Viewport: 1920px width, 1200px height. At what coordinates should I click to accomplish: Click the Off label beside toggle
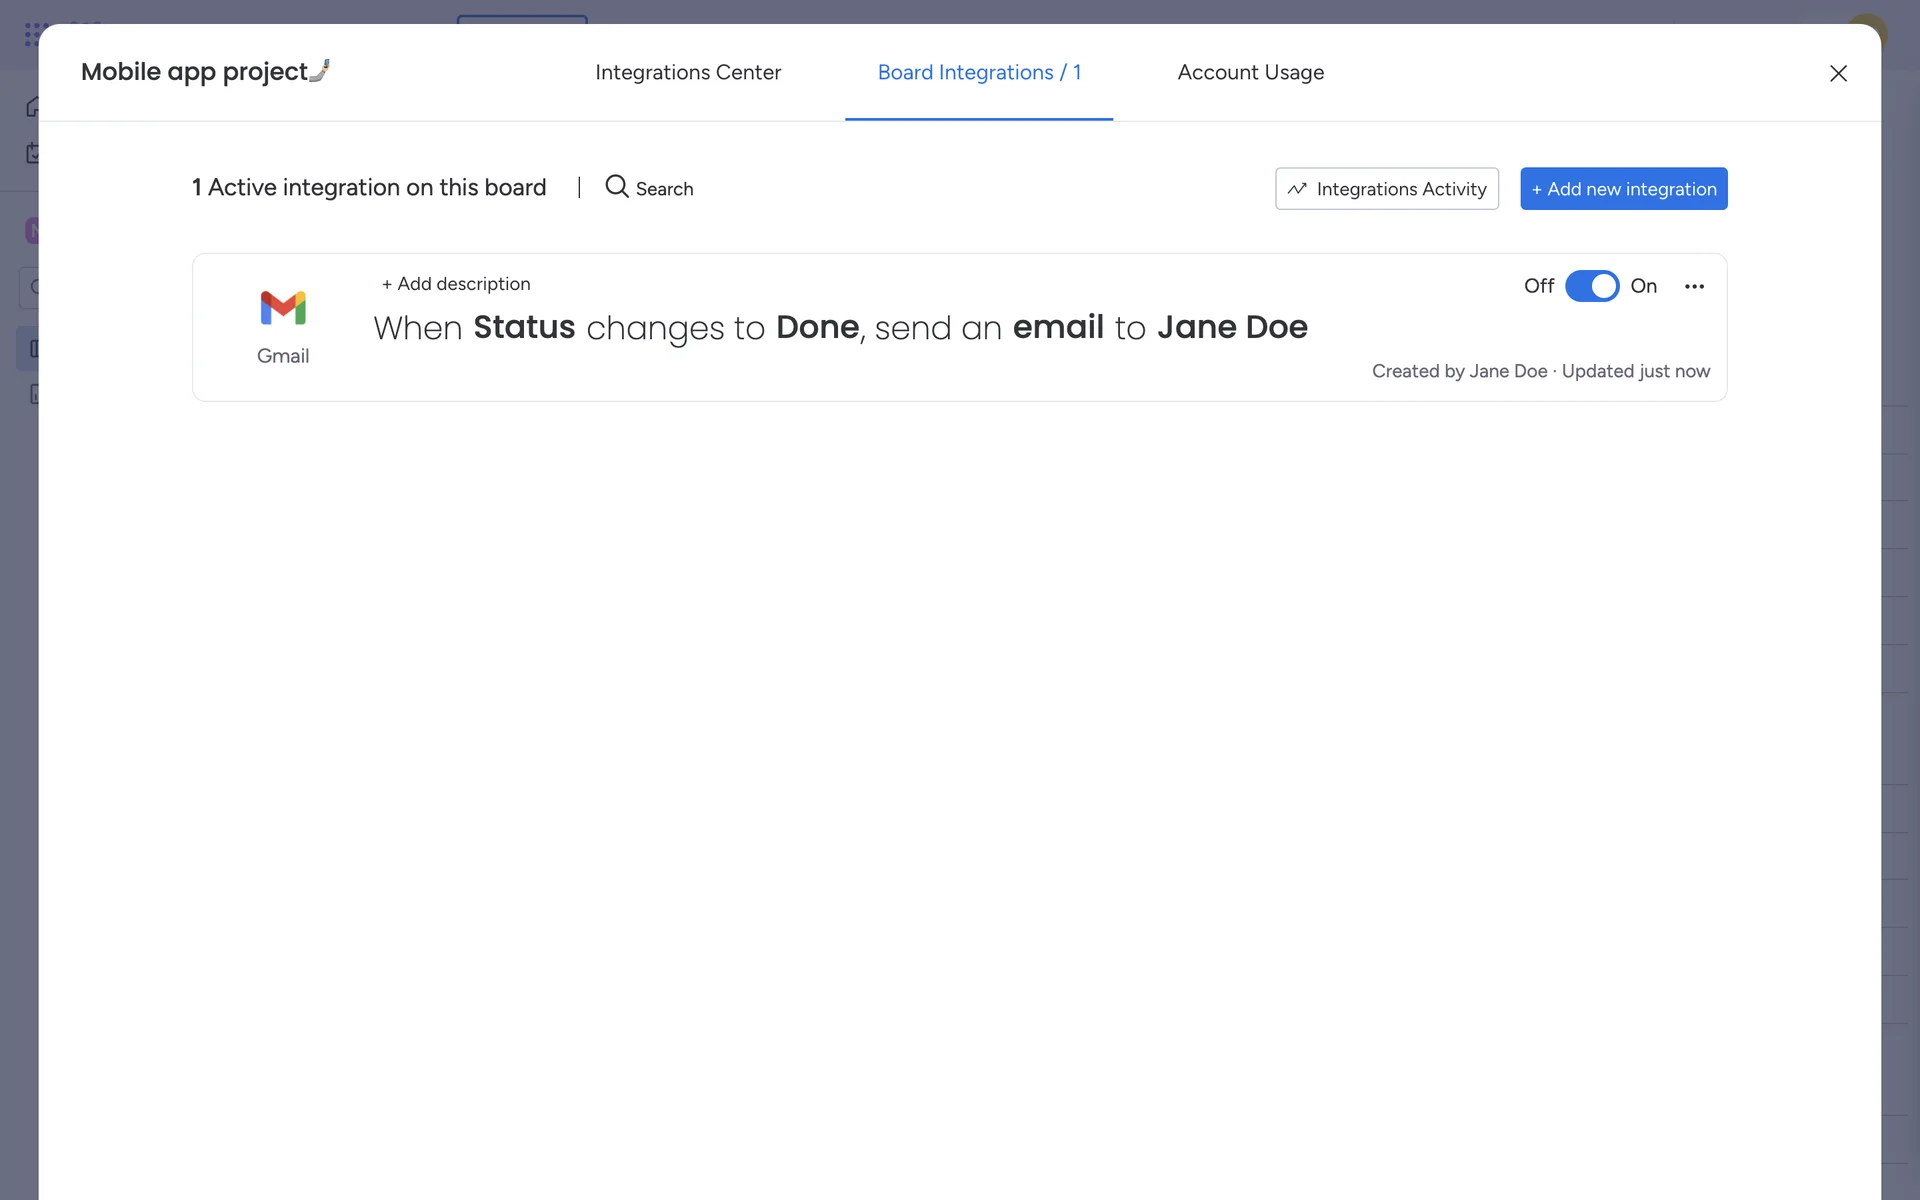(1538, 286)
